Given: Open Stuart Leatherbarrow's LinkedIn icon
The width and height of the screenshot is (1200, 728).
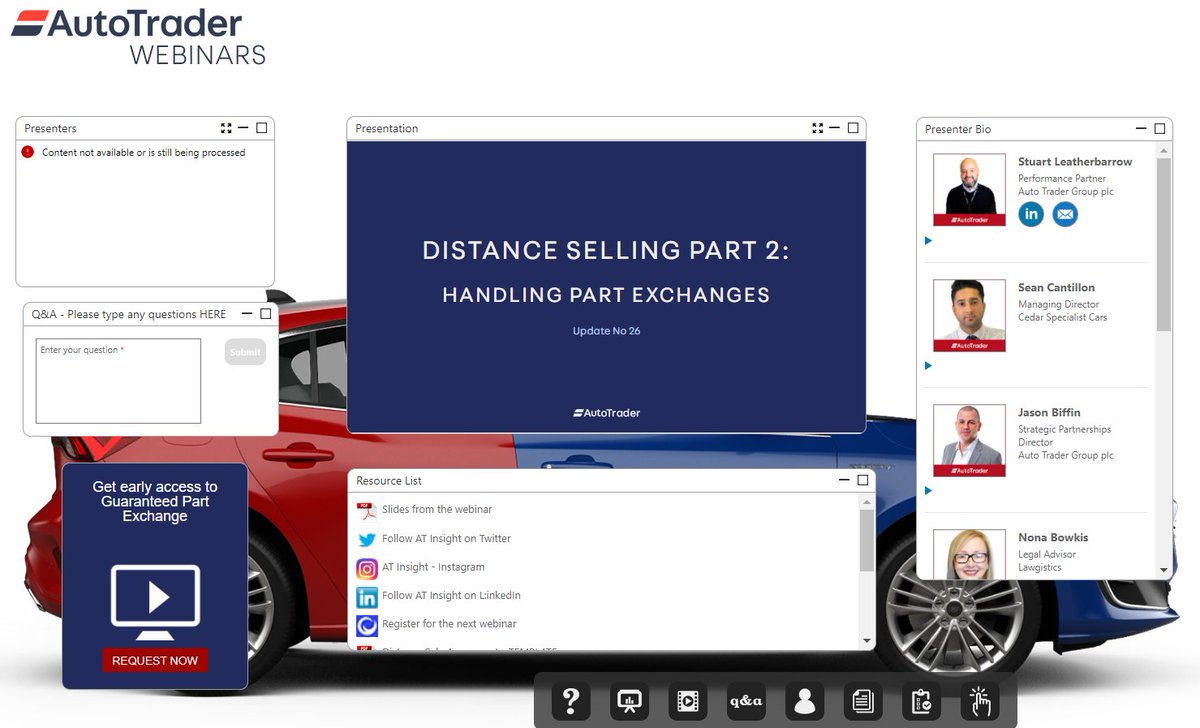Looking at the screenshot, I should point(1031,214).
